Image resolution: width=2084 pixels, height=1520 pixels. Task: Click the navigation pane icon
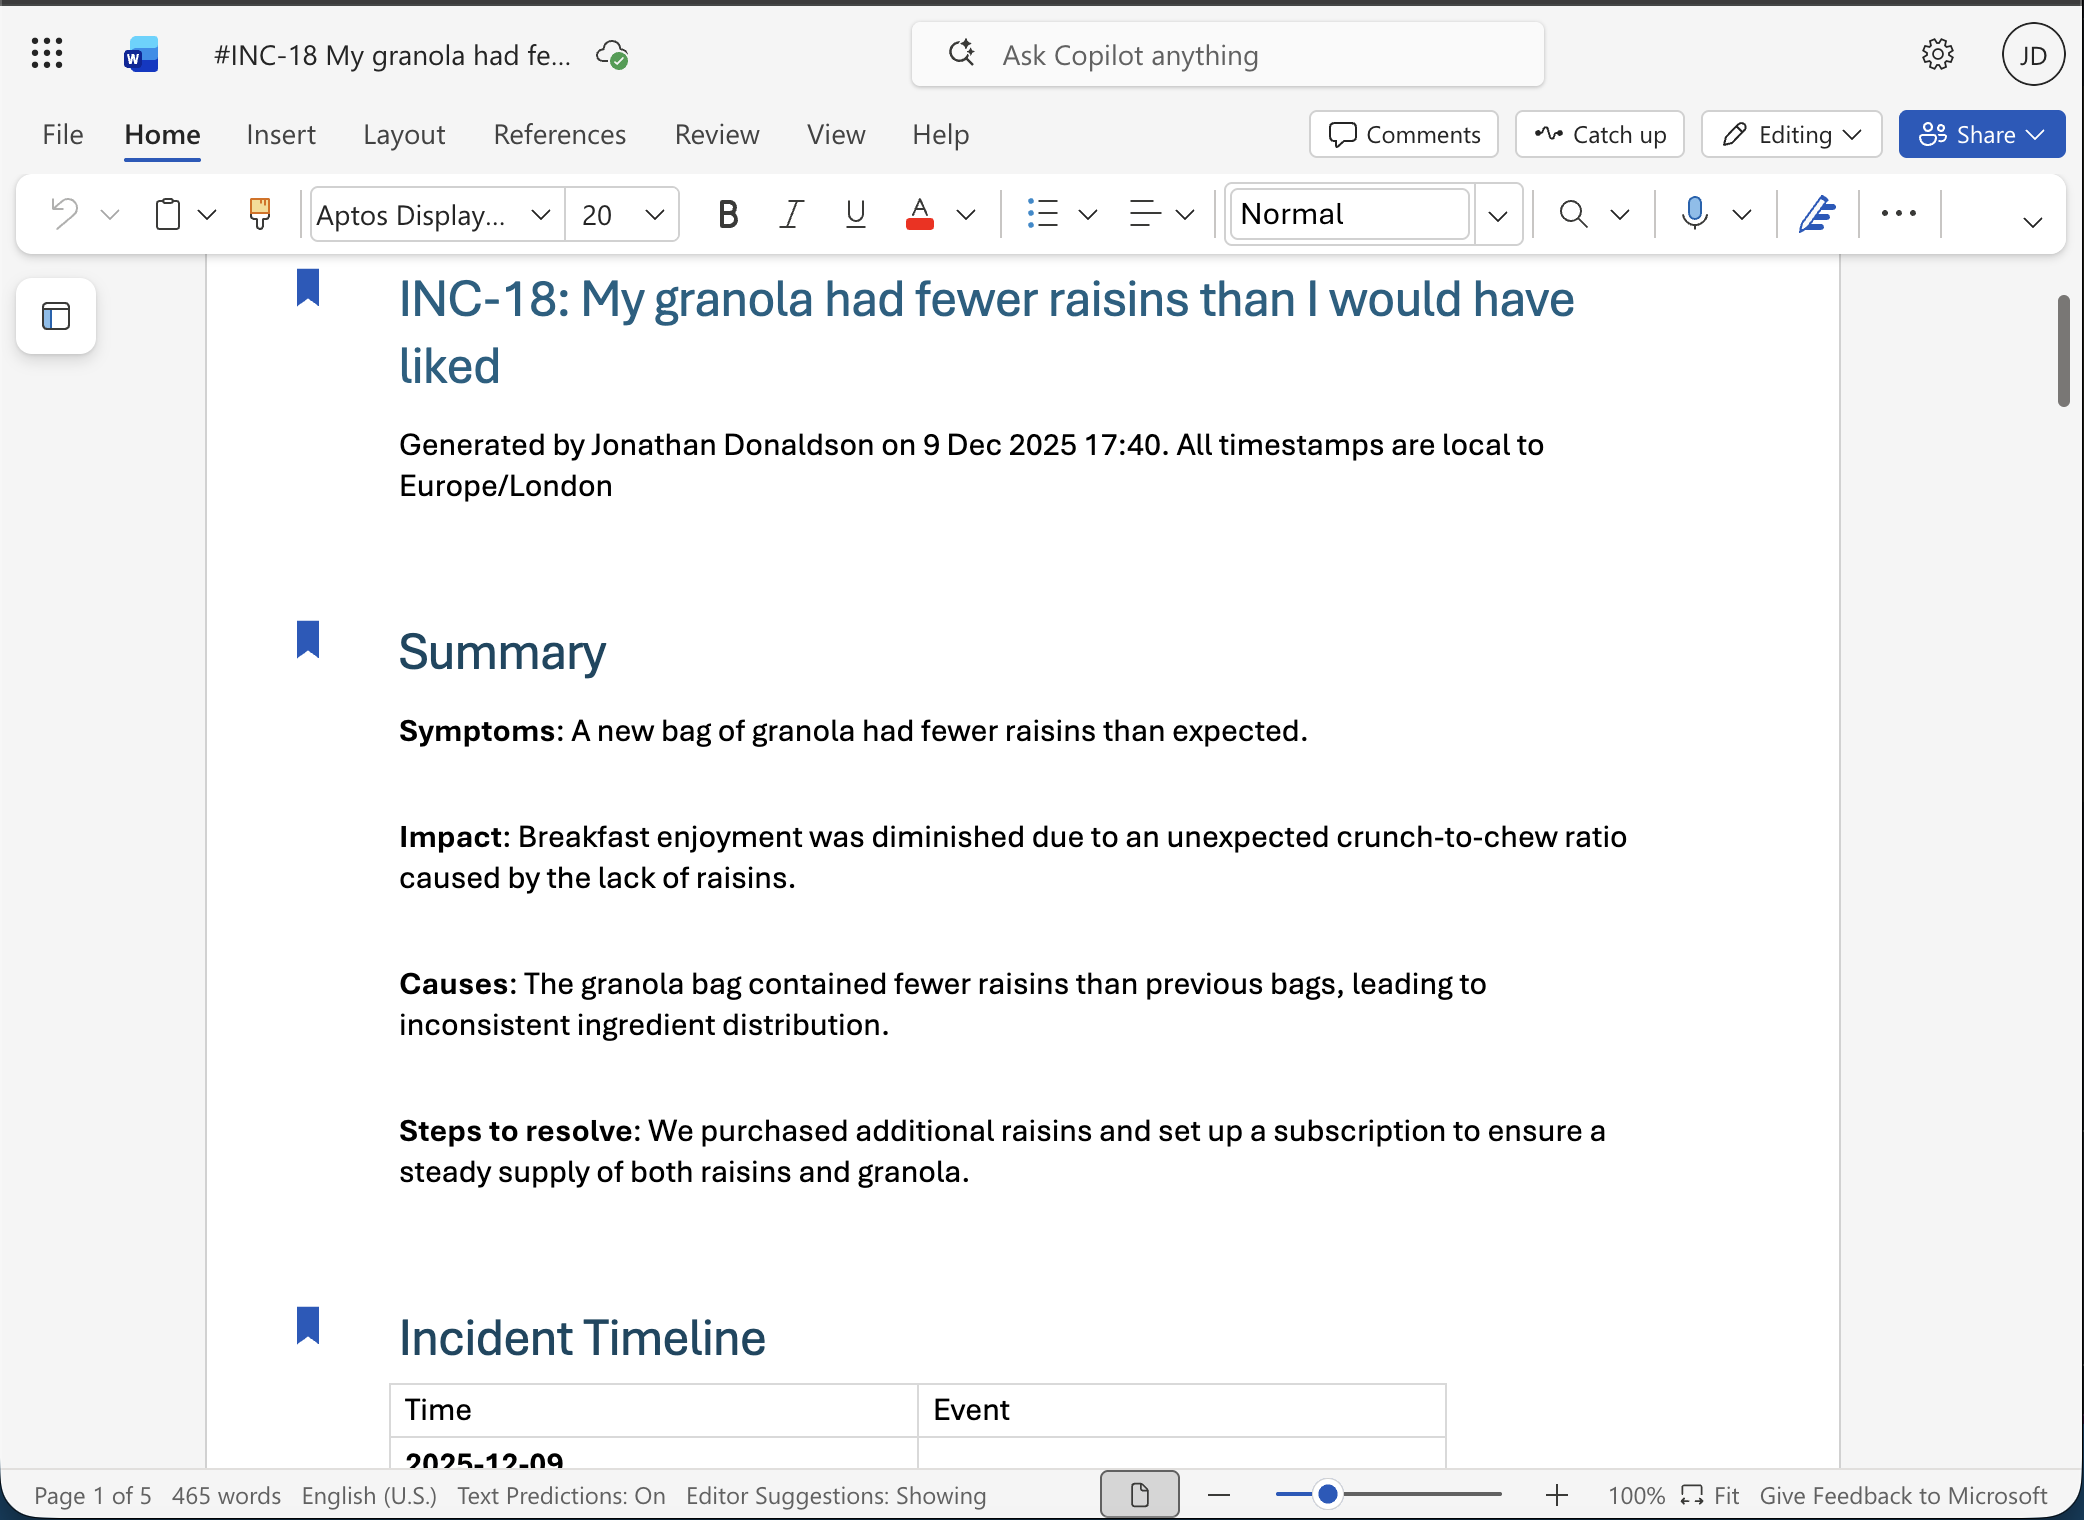(x=56, y=316)
